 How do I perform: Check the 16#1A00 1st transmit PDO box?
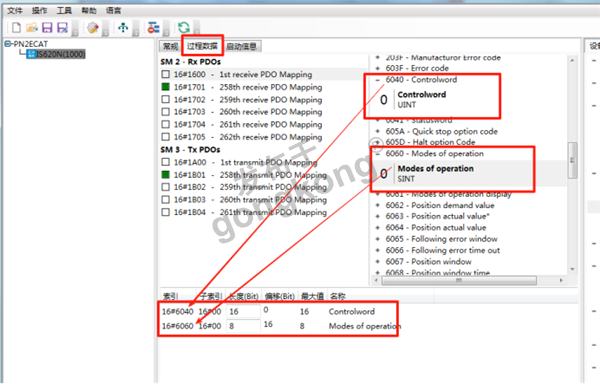click(x=165, y=162)
